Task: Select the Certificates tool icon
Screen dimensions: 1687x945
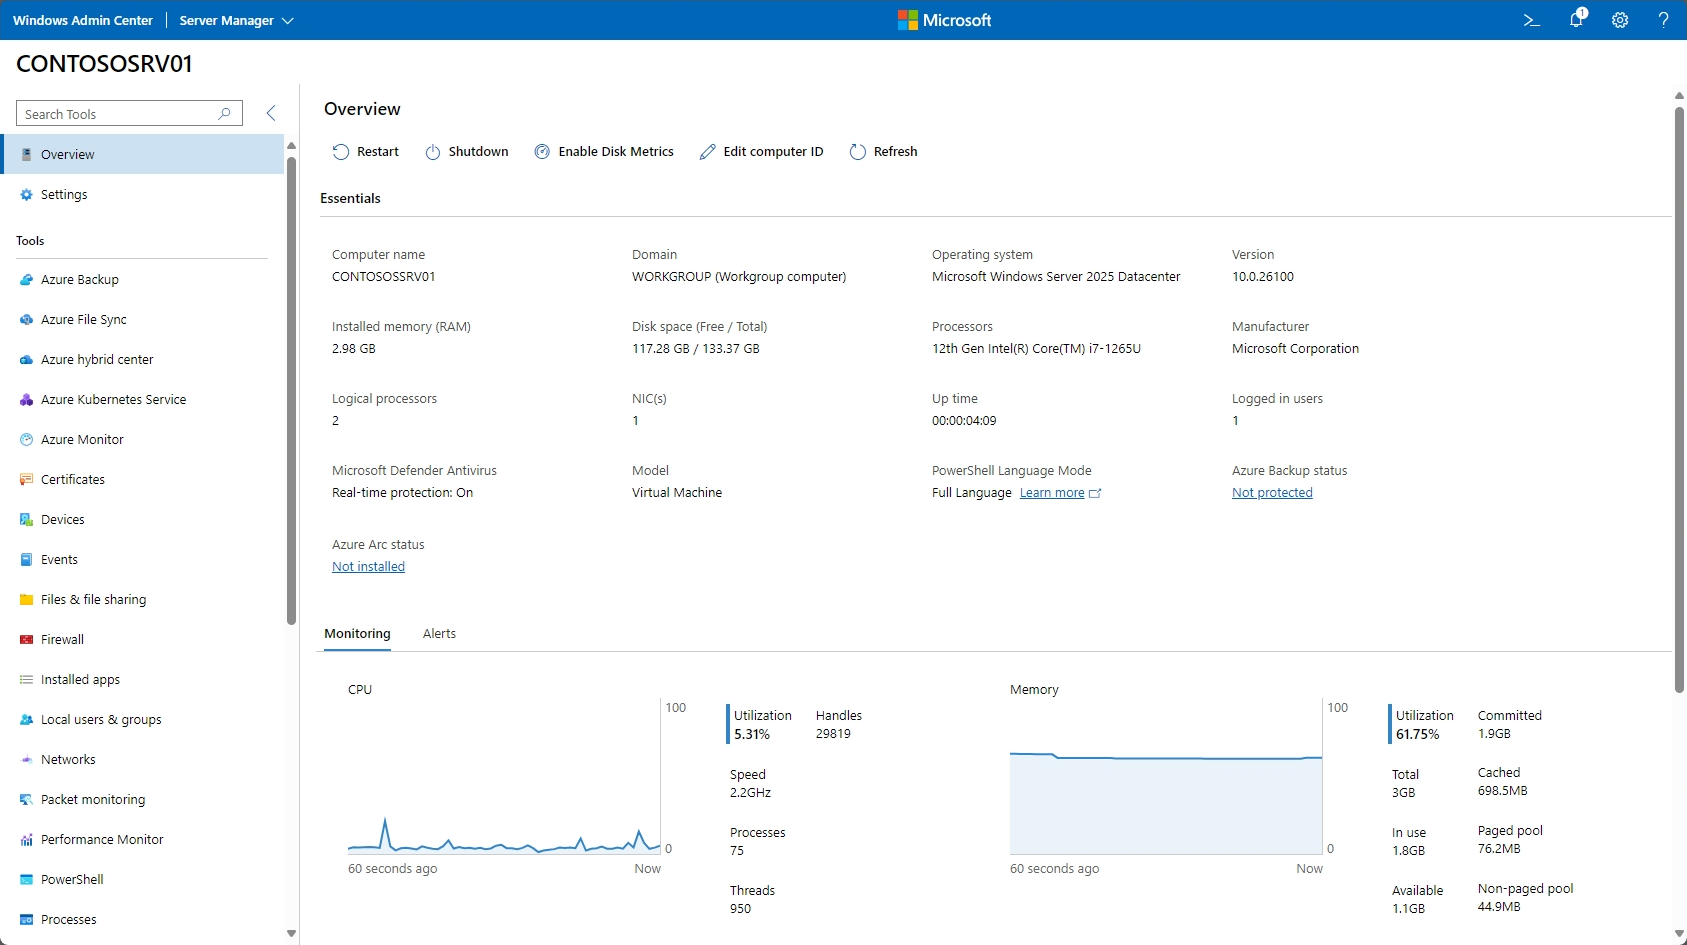Action: (26, 479)
